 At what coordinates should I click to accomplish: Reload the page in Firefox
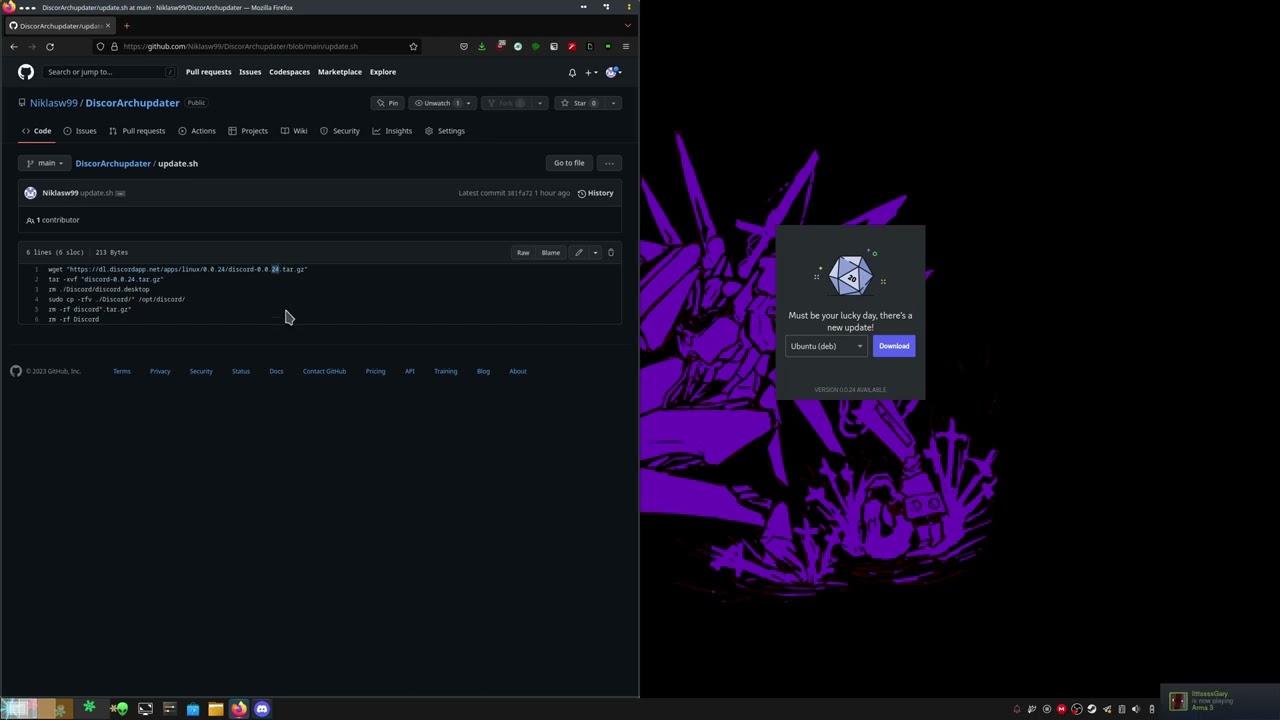50,46
